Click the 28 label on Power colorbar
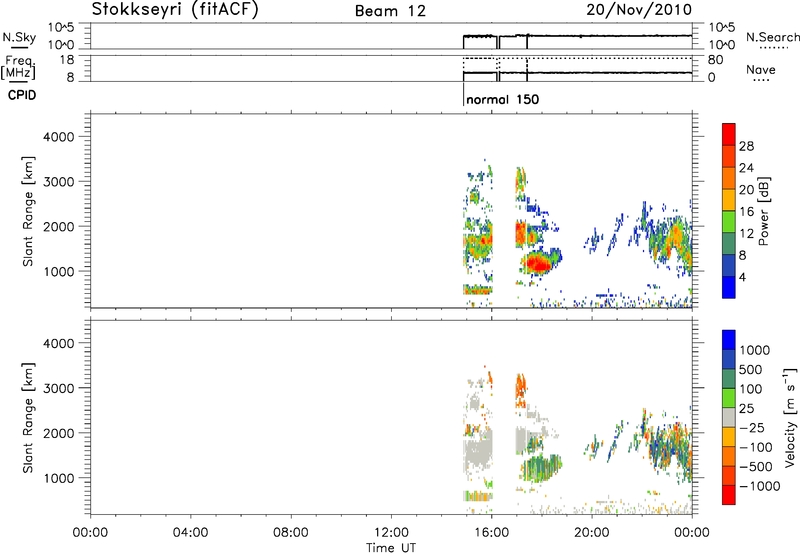This screenshot has height=554, width=800. pyautogui.click(x=746, y=146)
